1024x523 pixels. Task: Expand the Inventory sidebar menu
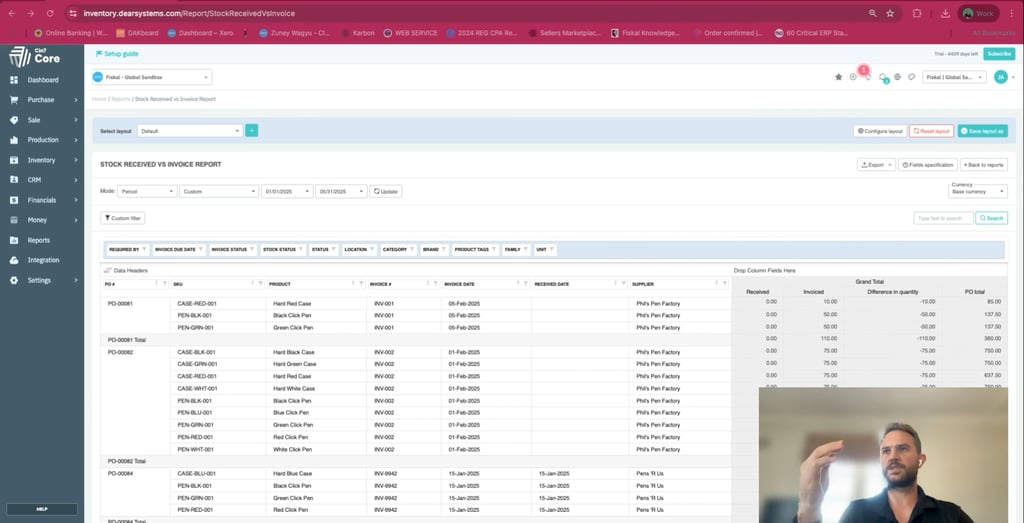[42, 160]
